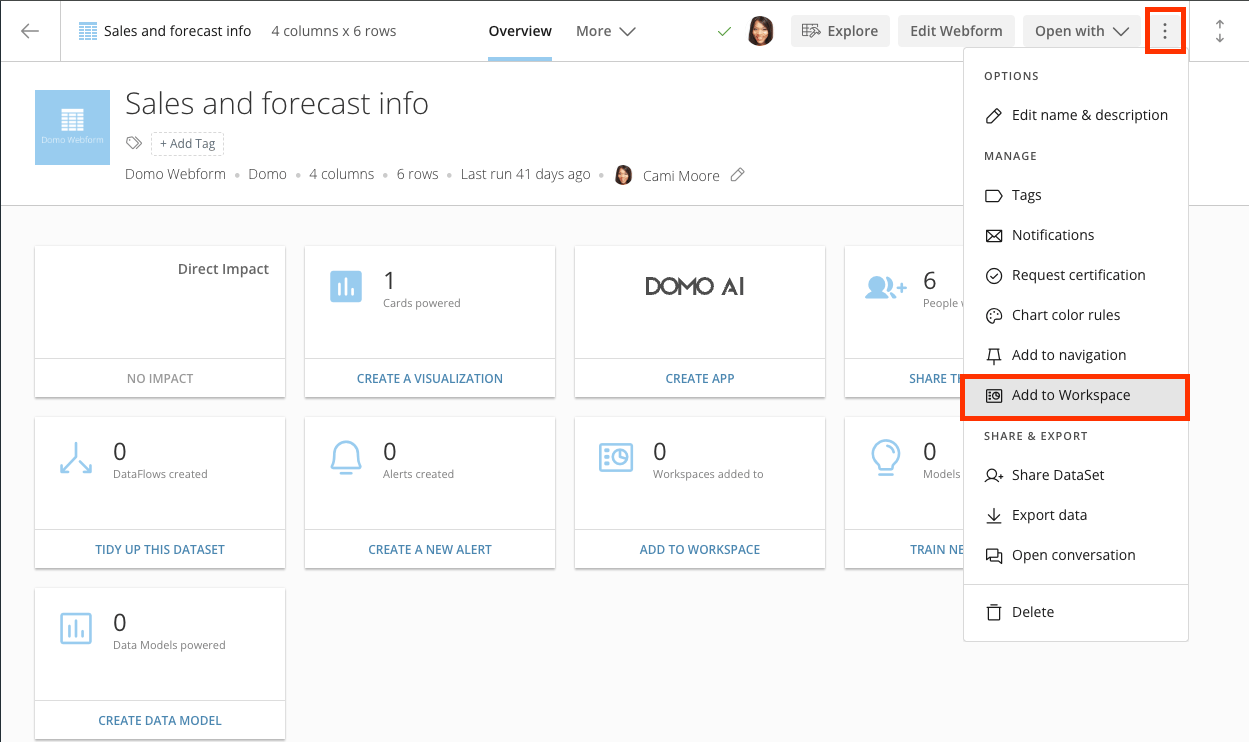Click the Cards powered label
The width and height of the screenshot is (1249, 742).
click(422, 303)
